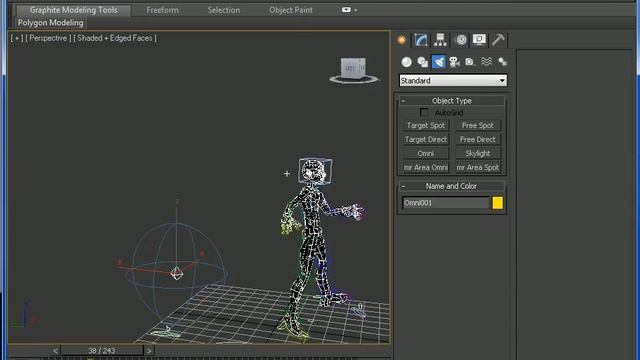Click the ViewCube in the viewport
The height and width of the screenshot is (360, 640).
click(353, 68)
